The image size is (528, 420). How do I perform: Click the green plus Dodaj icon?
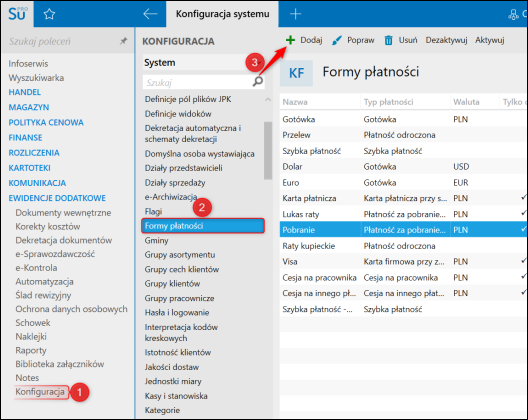tap(290, 40)
